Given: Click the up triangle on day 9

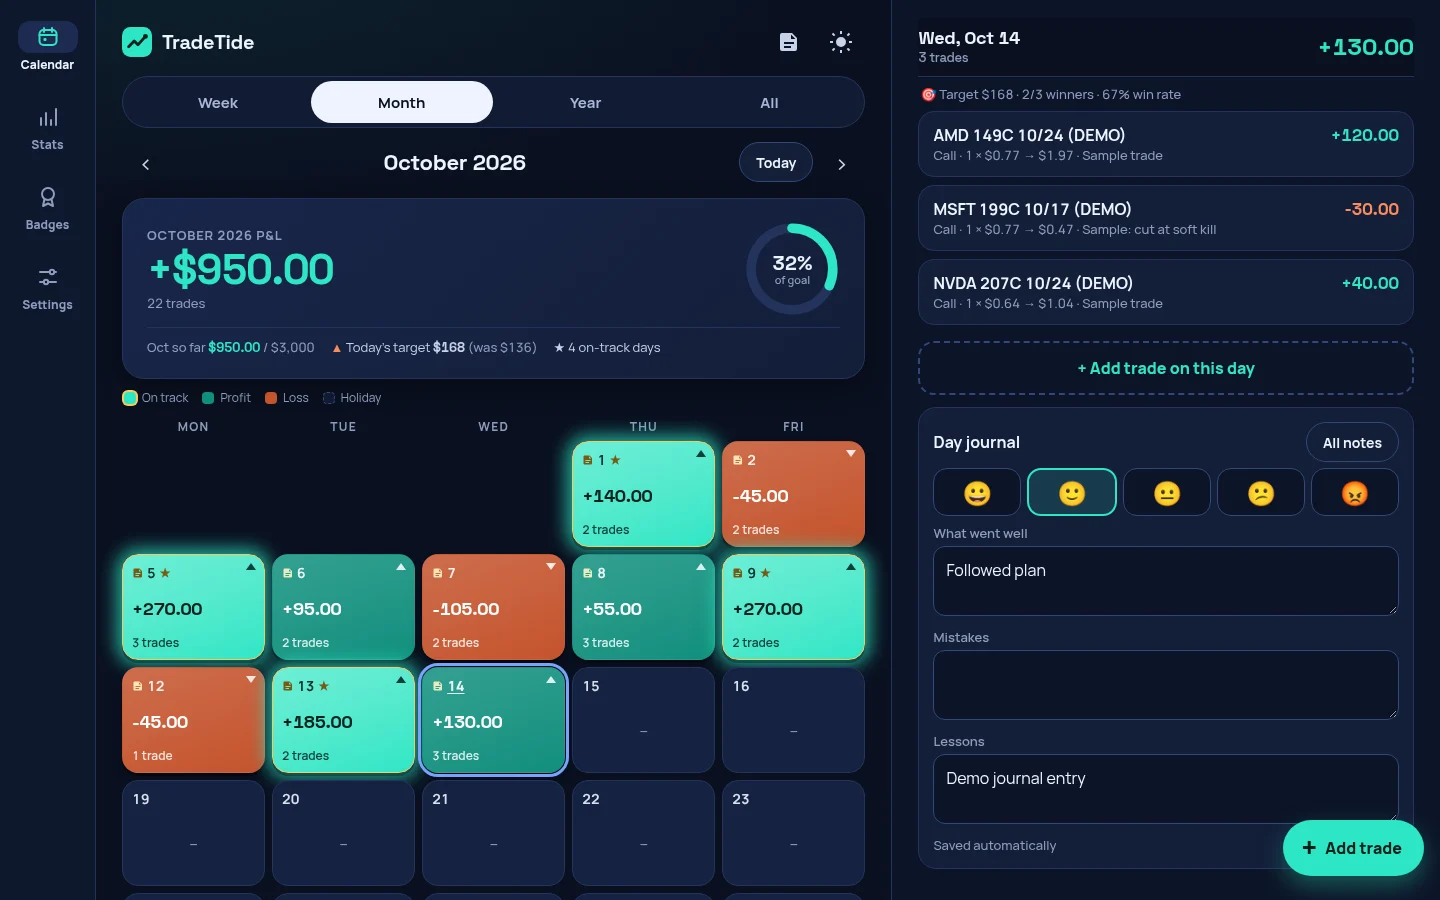Looking at the screenshot, I should 851,567.
